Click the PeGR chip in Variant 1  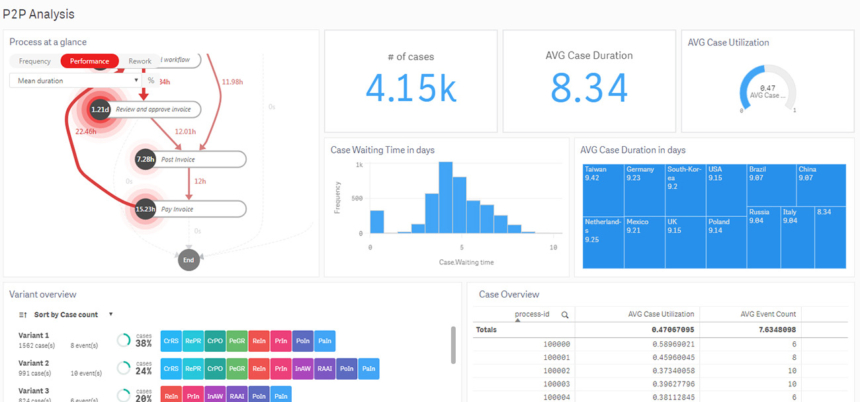(x=236, y=341)
